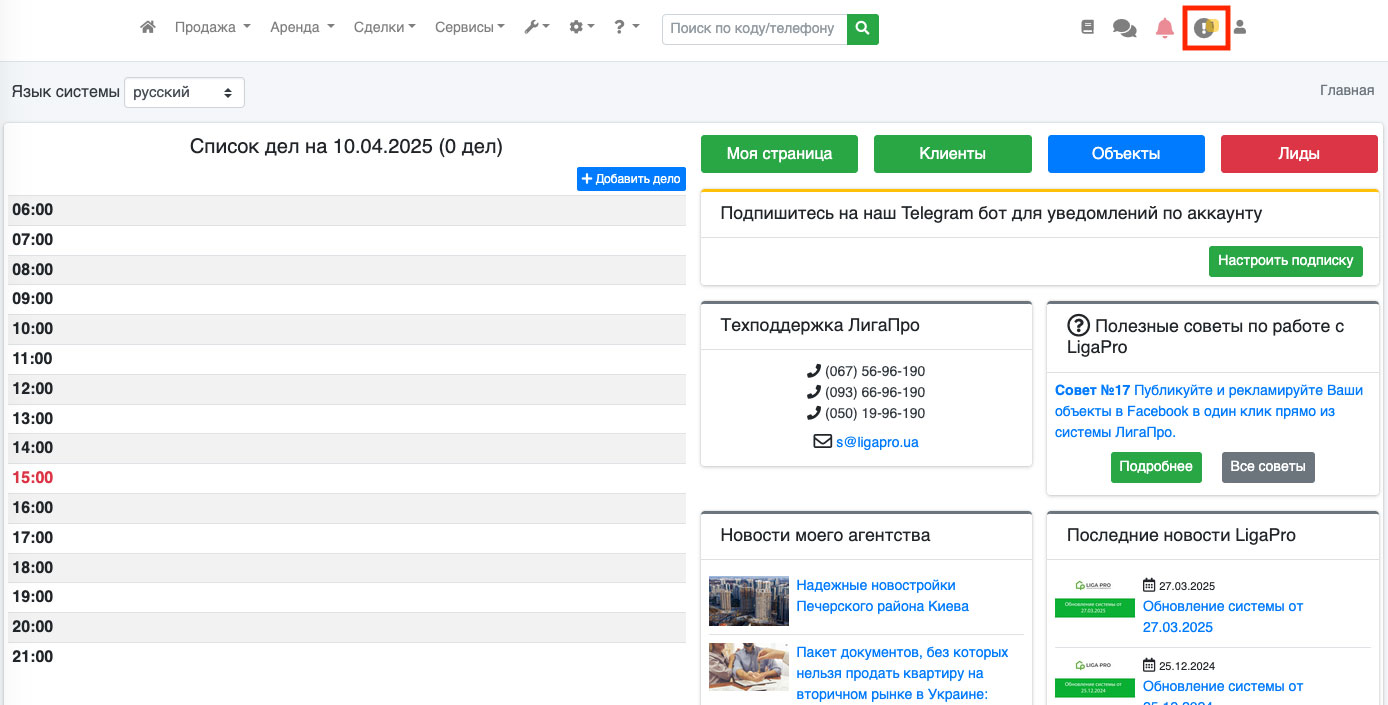Open the book icon in top bar
The width and height of the screenshot is (1388, 705).
[x=1088, y=28]
